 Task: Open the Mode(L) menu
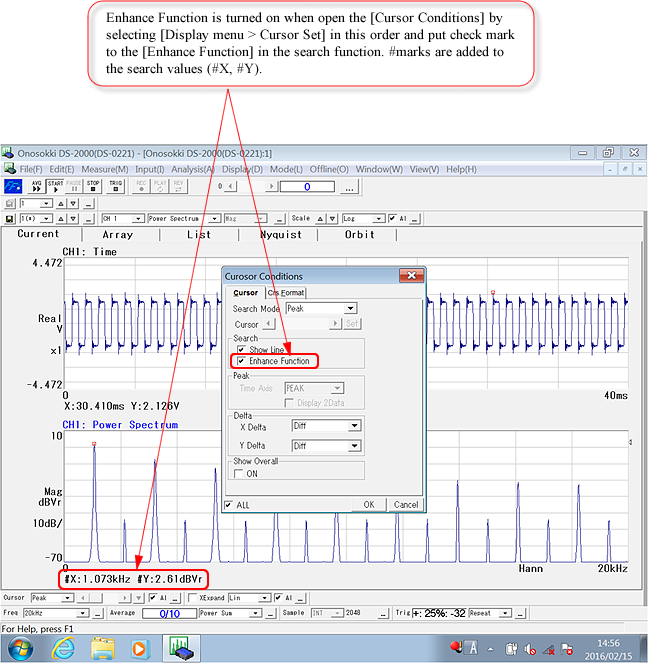click(286, 169)
